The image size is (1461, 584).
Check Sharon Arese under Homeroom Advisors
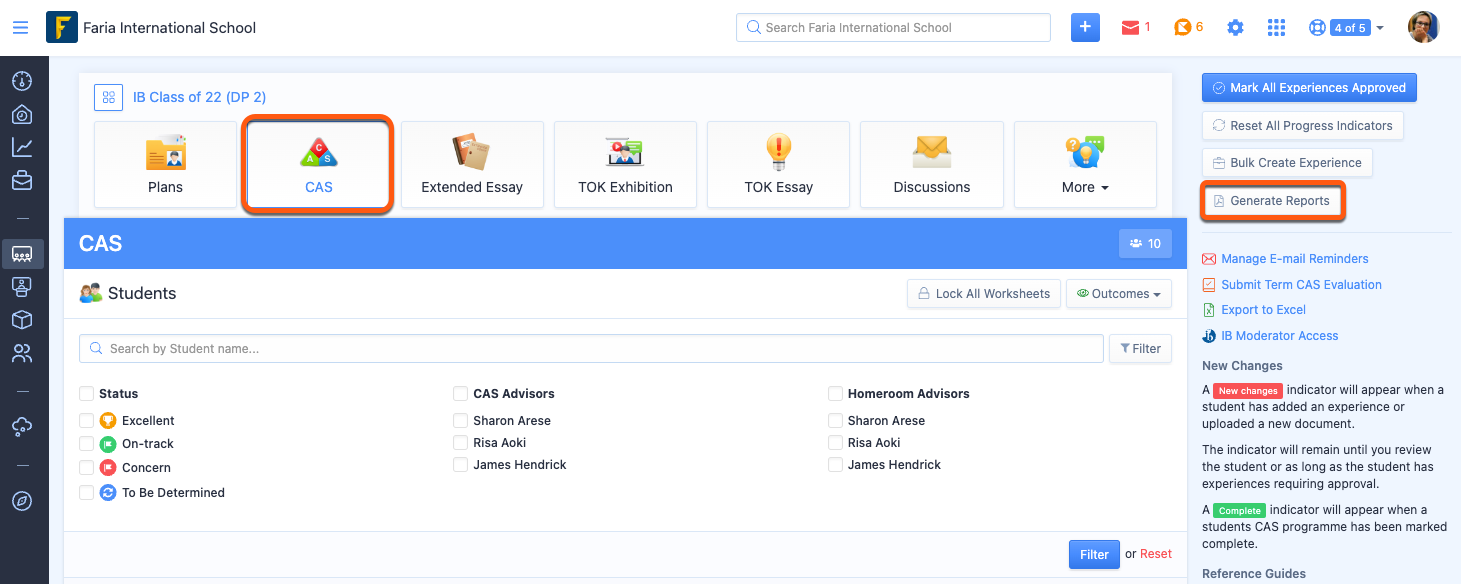point(835,421)
